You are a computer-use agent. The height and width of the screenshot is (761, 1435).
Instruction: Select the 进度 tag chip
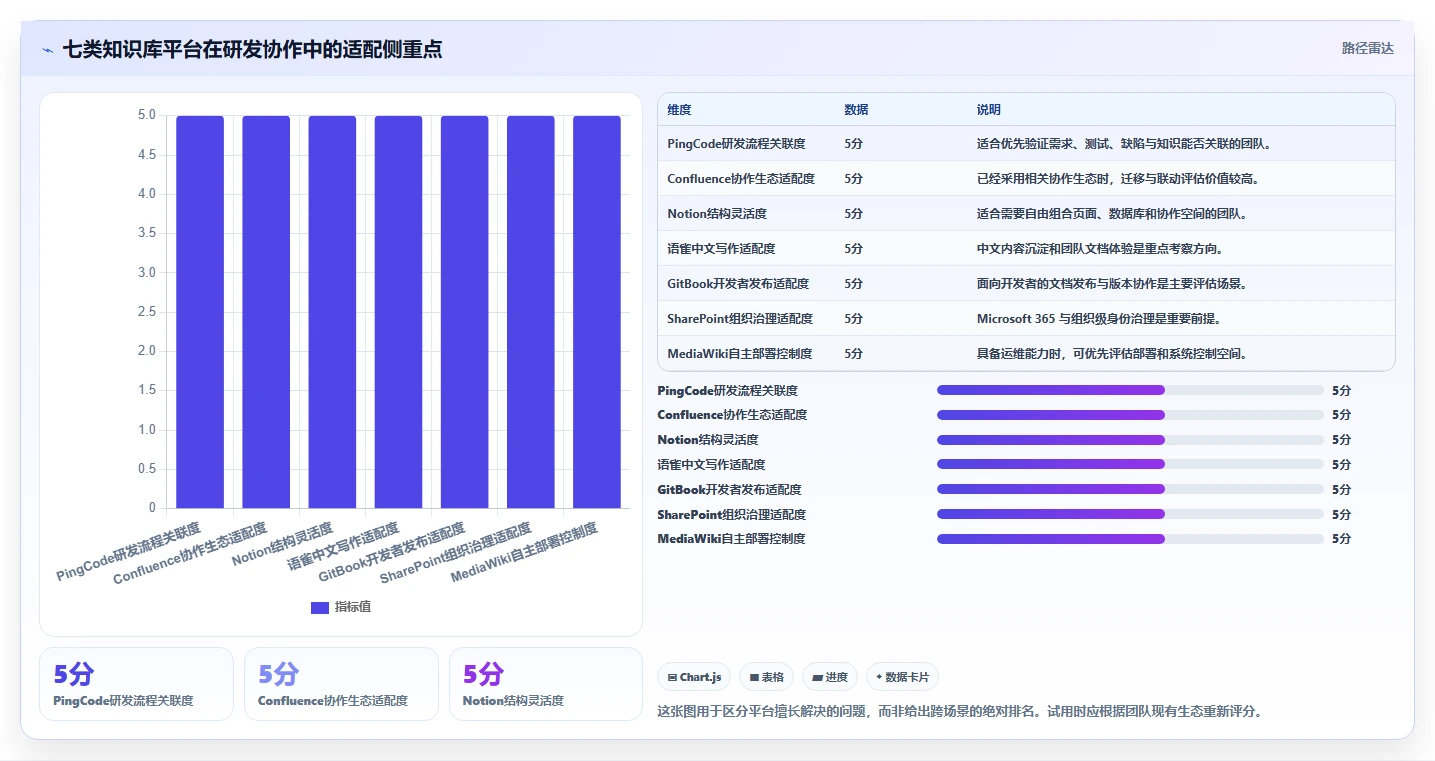(830, 677)
